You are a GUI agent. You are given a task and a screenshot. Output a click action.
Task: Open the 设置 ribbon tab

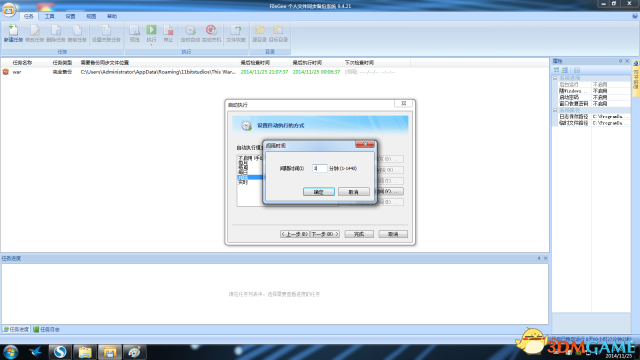point(70,16)
